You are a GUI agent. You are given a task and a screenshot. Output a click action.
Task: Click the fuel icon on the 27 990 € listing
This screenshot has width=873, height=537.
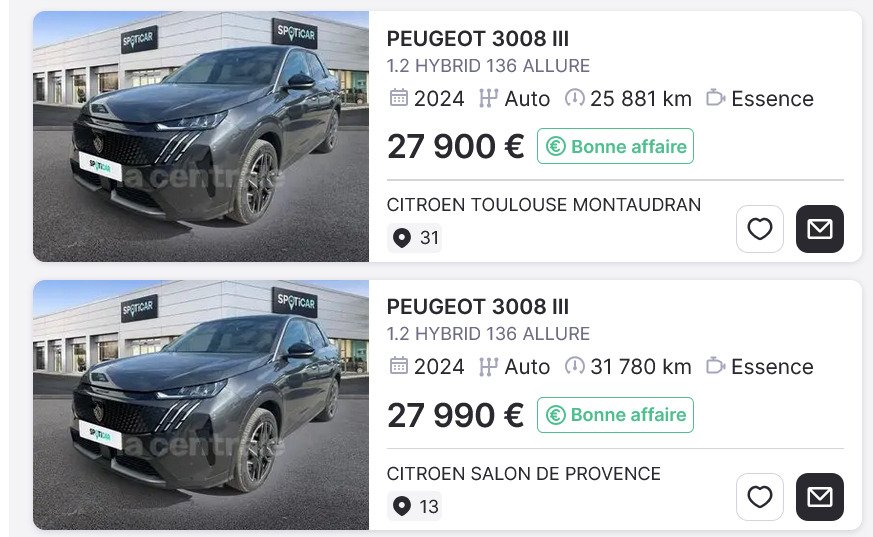click(x=715, y=366)
